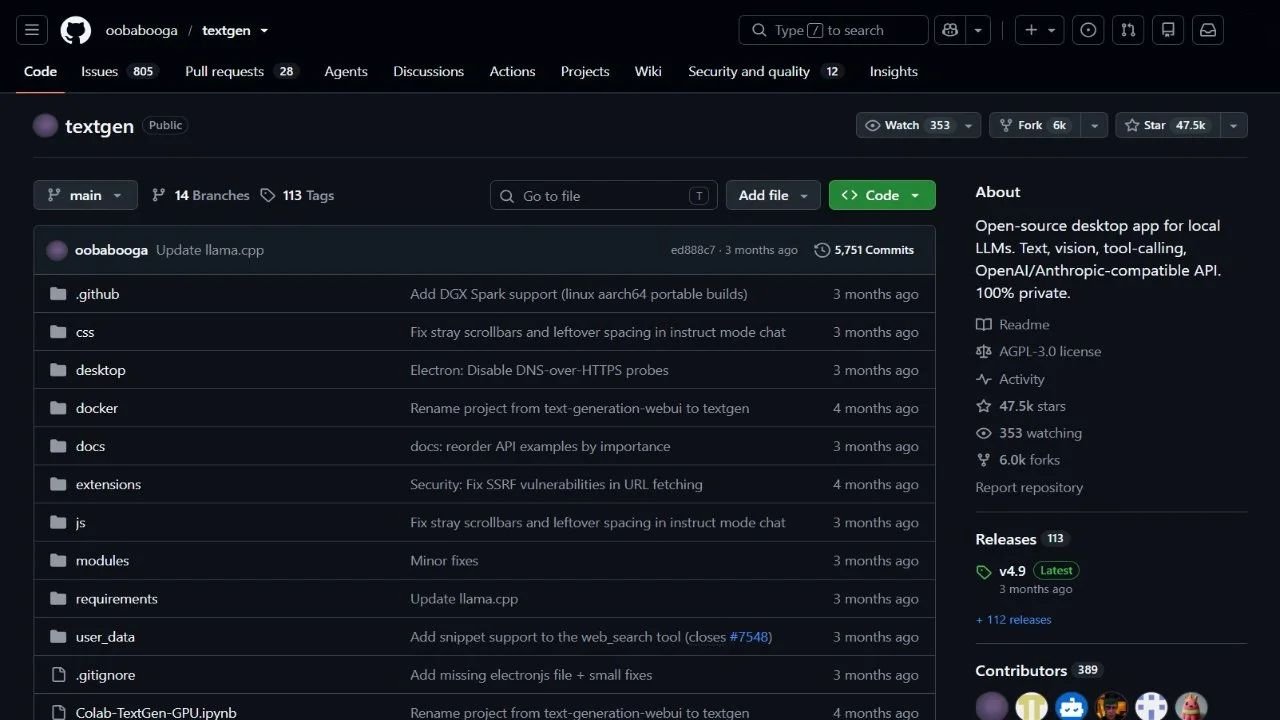Image resolution: width=1280 pixels, height=720 pixels.
Task: Open pull requests icon in header
Action: tap(1128, 30)
